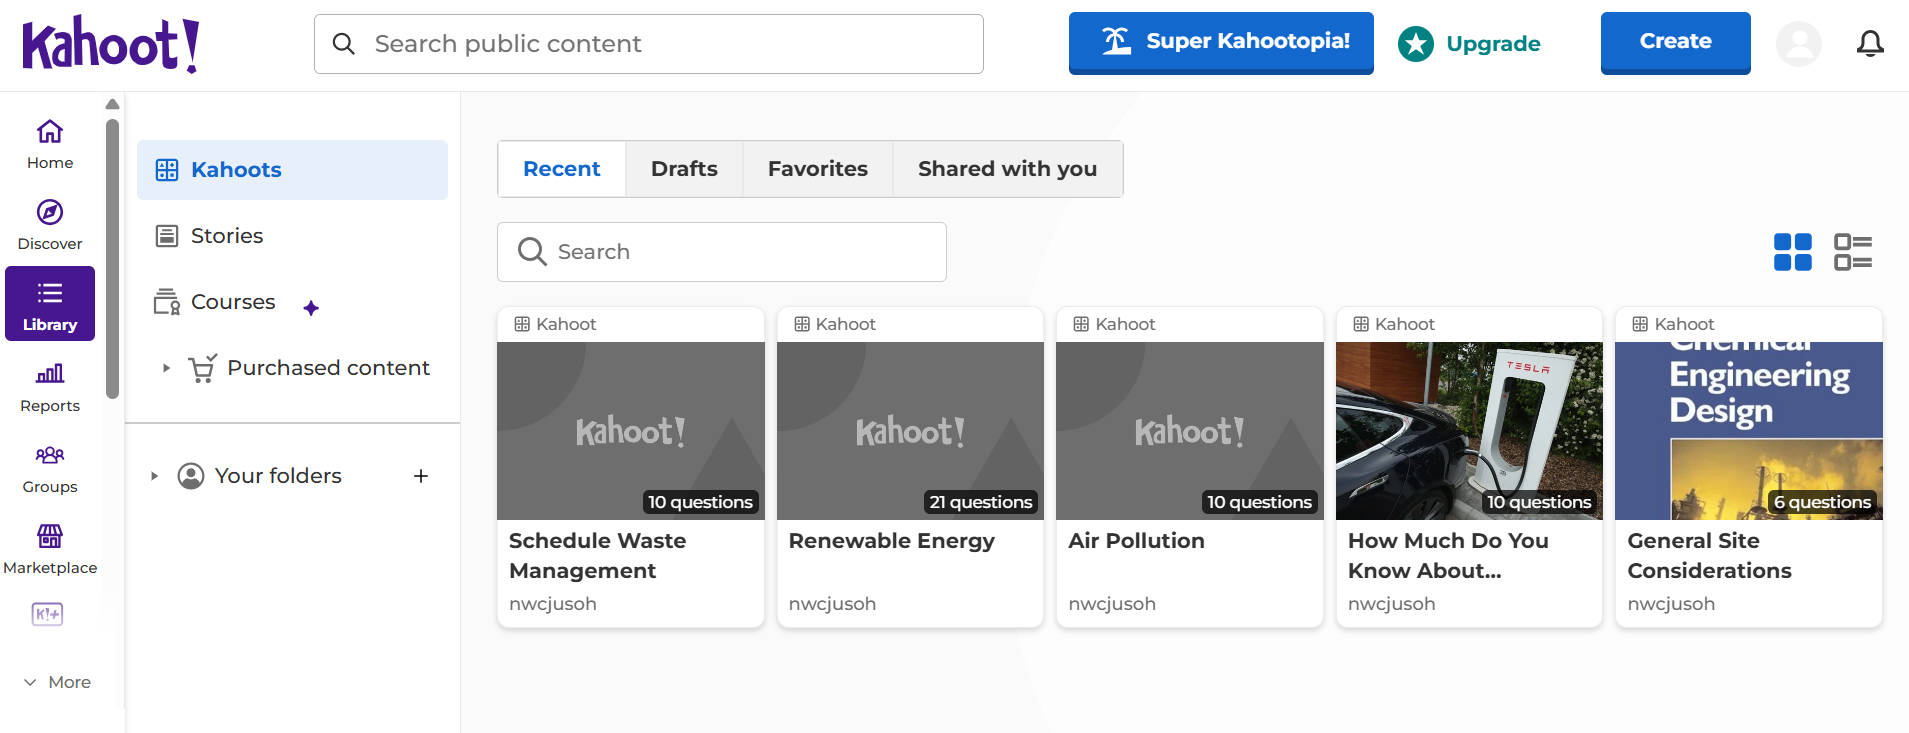Click the magnifier icon in the library search

coord(532,252)
